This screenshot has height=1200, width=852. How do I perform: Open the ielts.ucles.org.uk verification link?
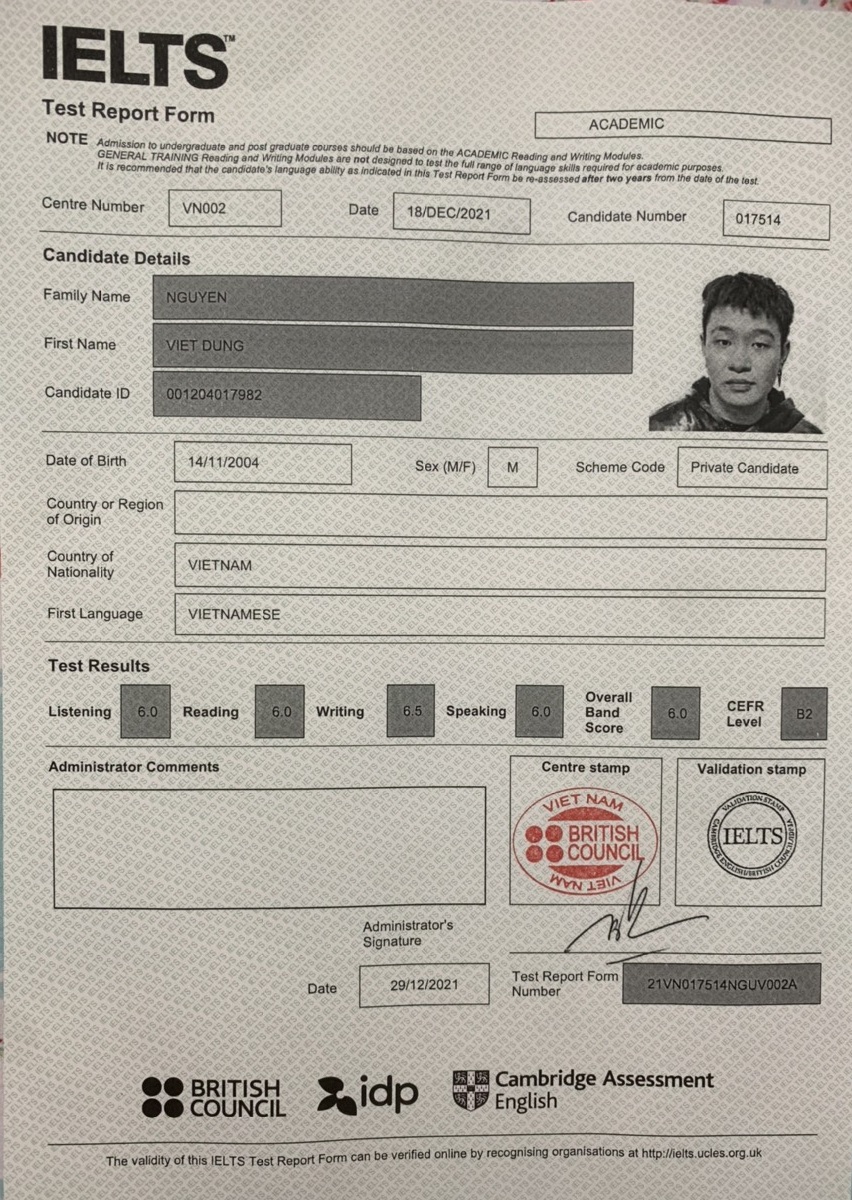[x=701, y=1153]
